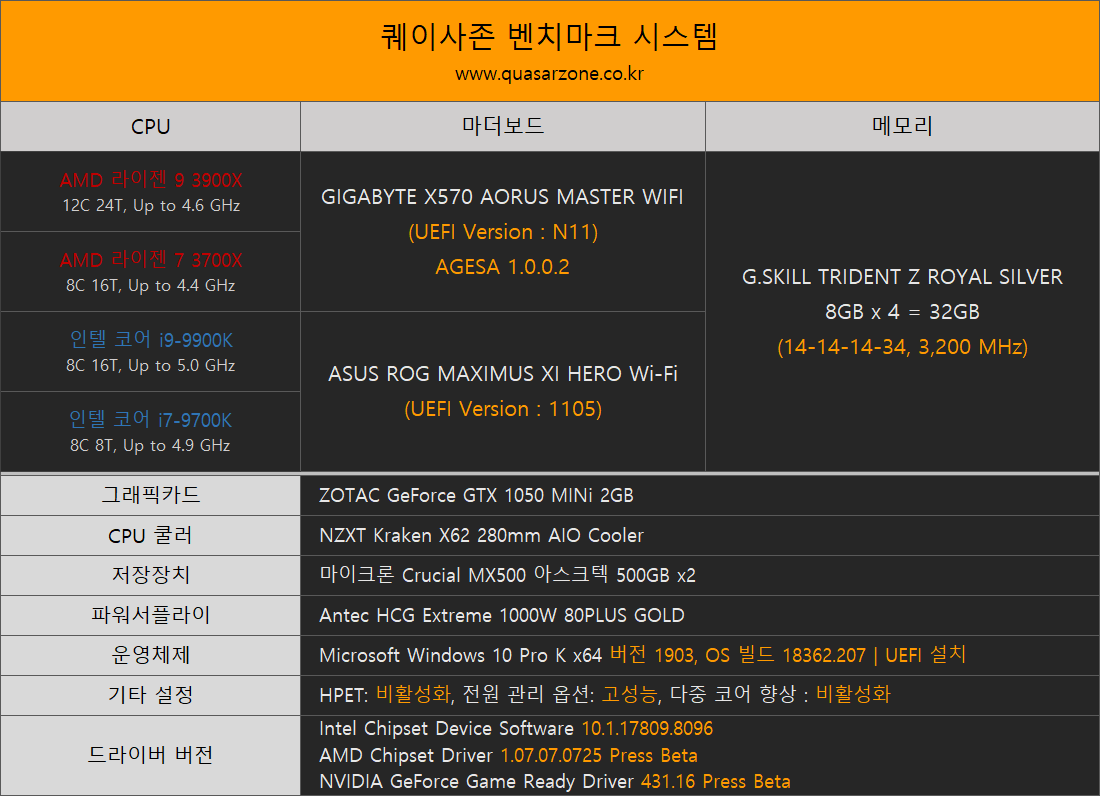This screenshot has width=1100, height=796.
Task: Click the UEFI 설치 text
Action: [x=925, y=655]
